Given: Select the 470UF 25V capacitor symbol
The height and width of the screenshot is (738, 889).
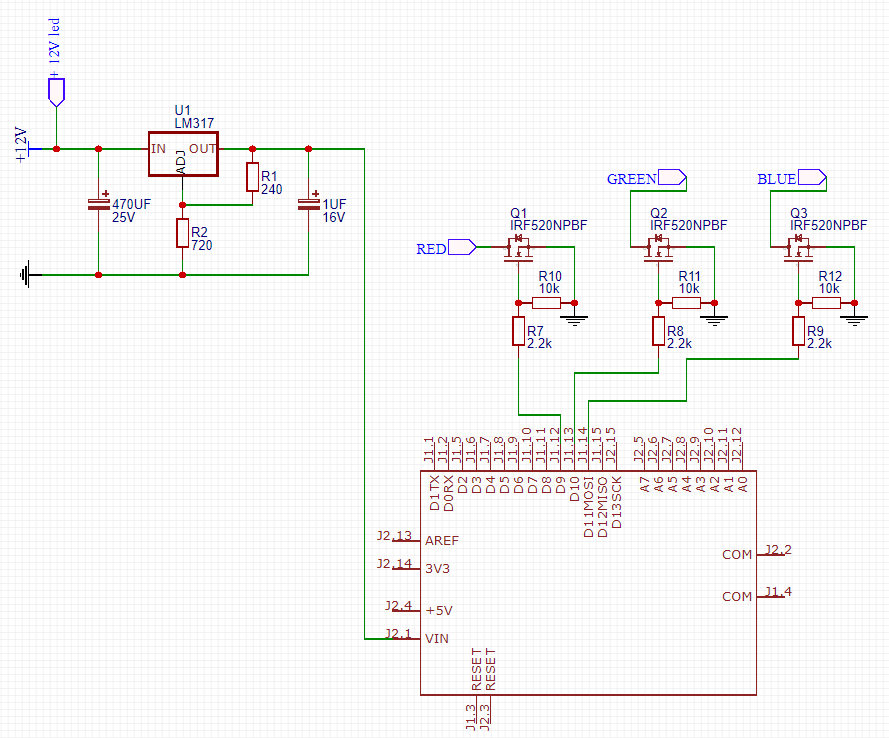Looking at the screenshot, I should coord(98,204).
